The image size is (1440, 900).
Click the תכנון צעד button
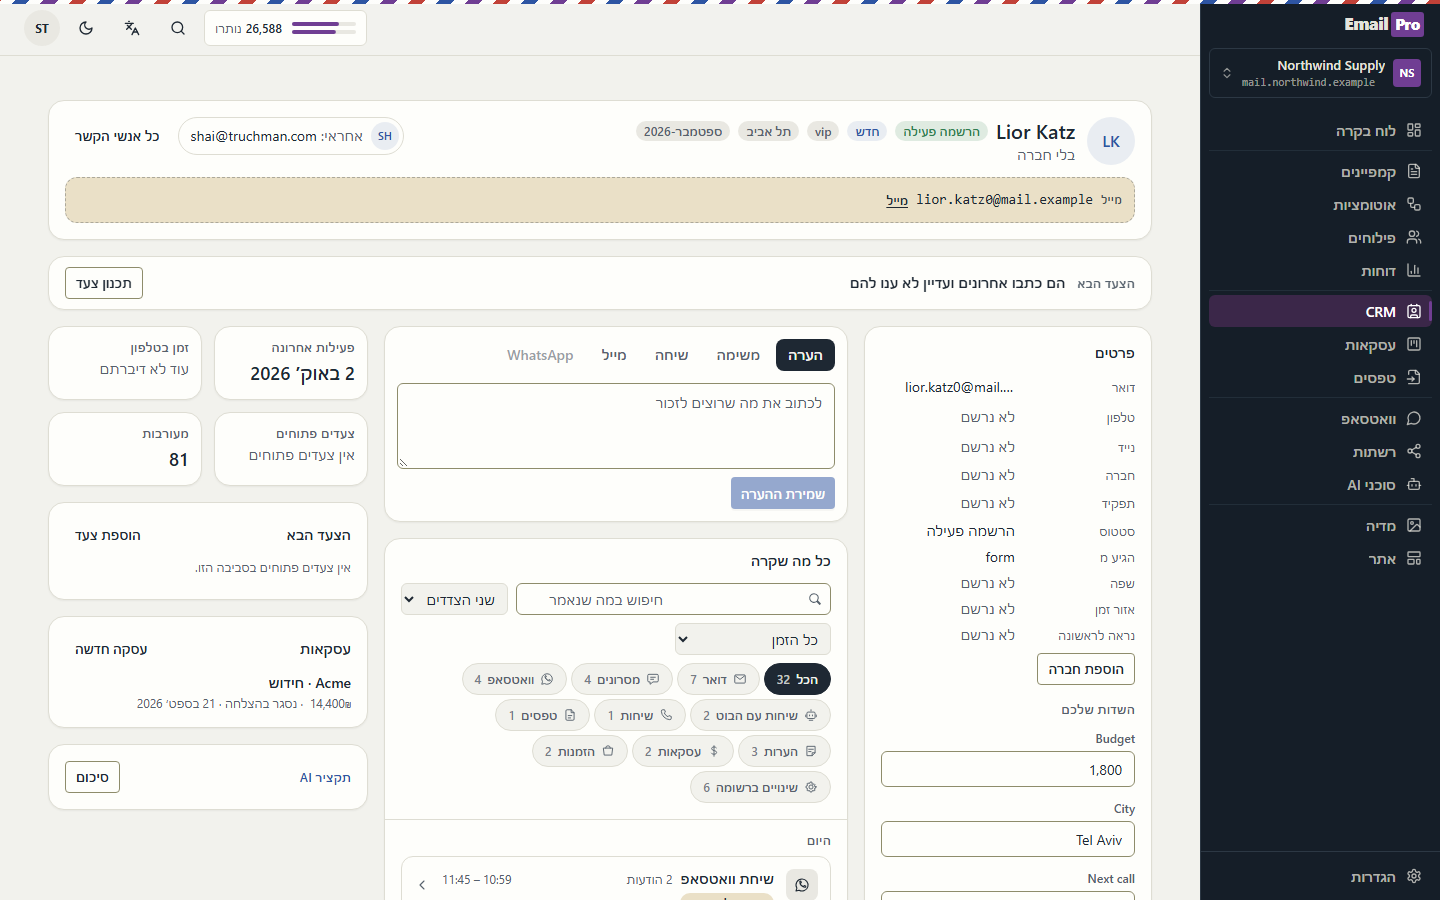[x=104, y=283]
